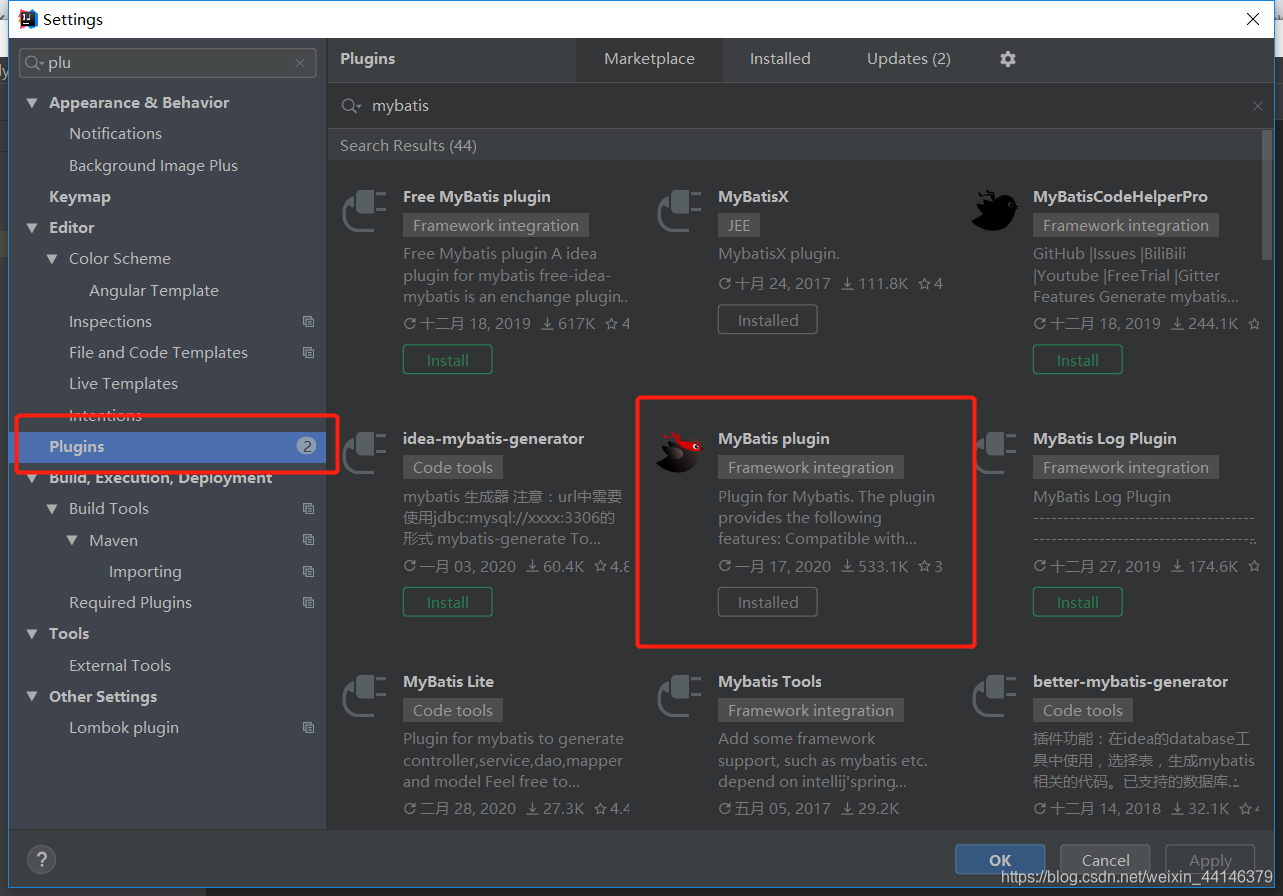Screen dimensions: 1283x896
Task: Open Notifications settings
Action: [x=115, y=134]
